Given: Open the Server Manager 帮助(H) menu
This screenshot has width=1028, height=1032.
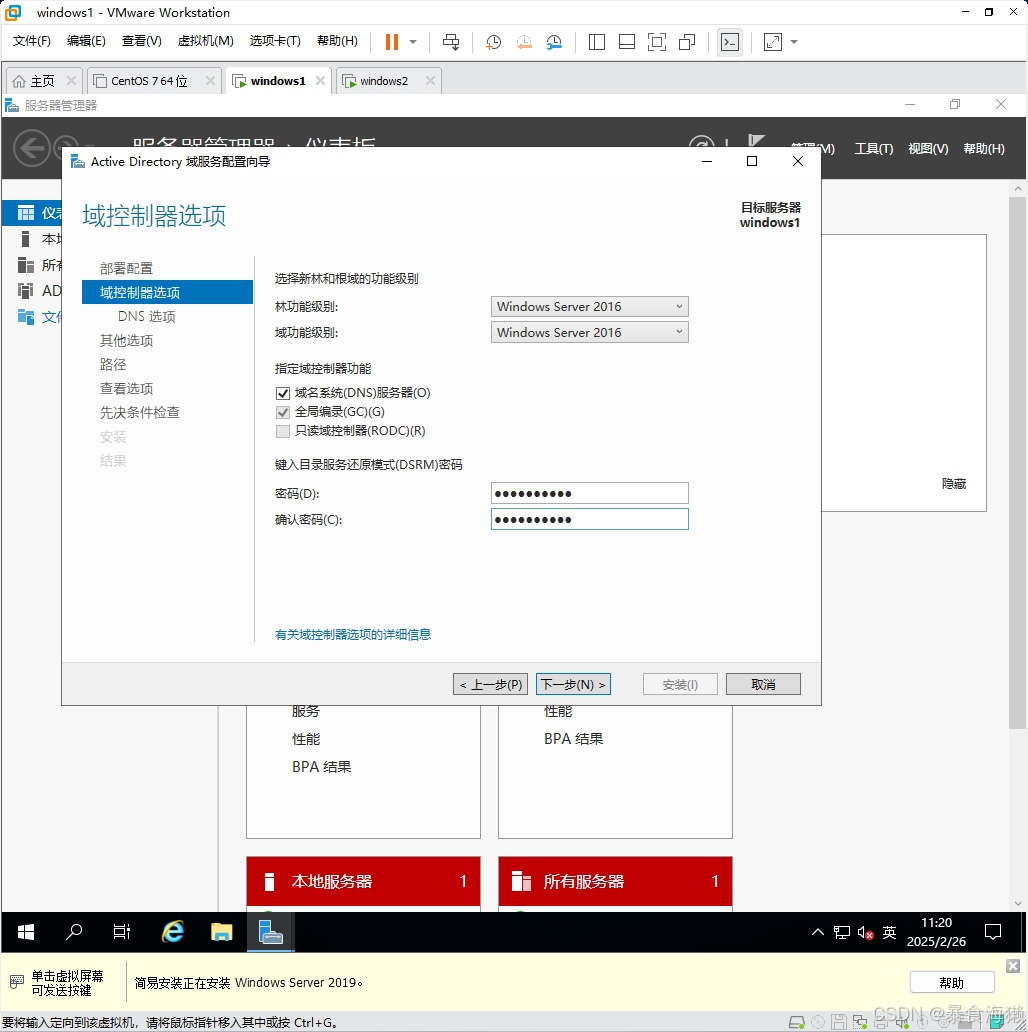Looking at the screenshot, I should [984, 149].
